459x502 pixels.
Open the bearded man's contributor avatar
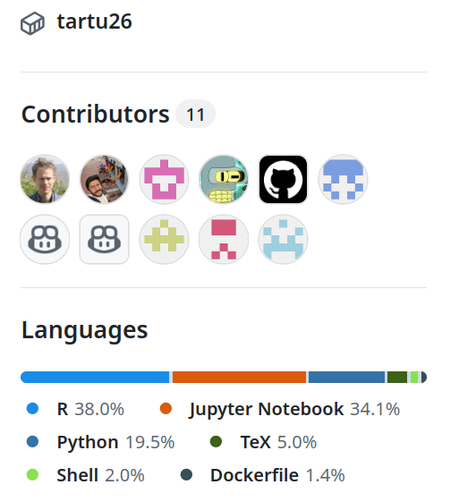click(x=104, y=179)
